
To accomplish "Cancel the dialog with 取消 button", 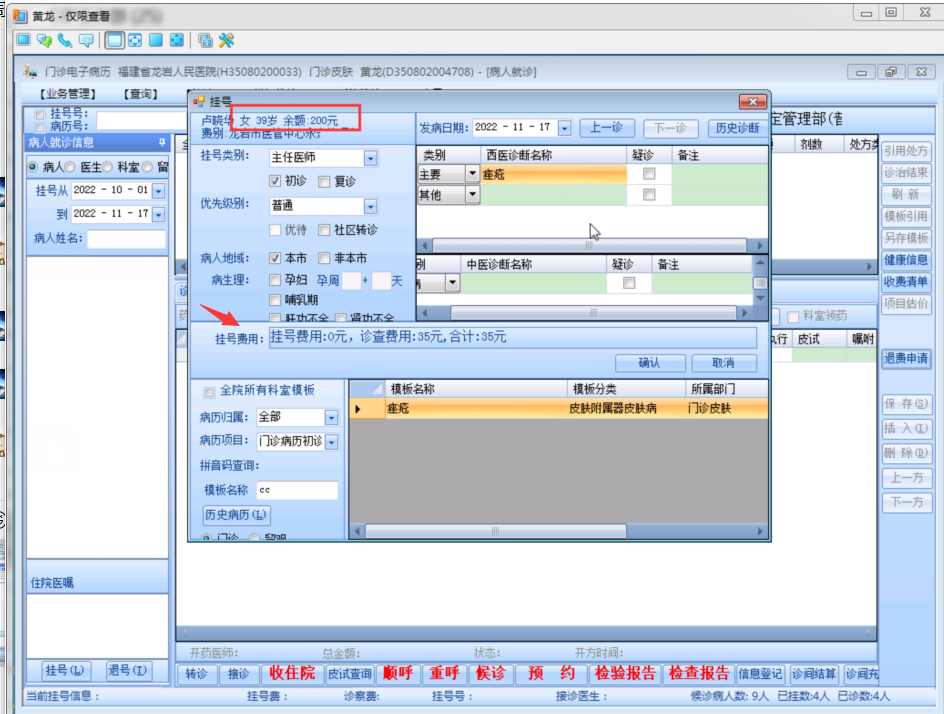I will click(x=724, y=363).
